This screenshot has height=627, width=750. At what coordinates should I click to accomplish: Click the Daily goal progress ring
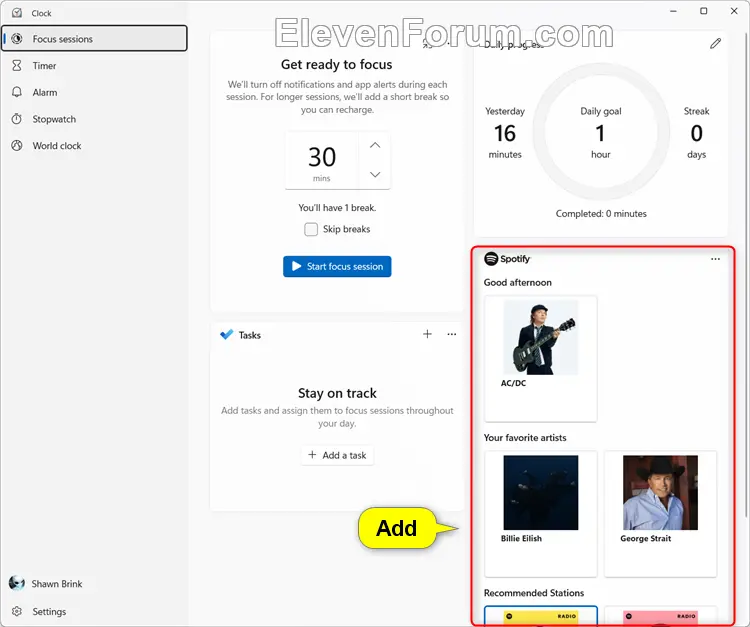click(601, 132)
